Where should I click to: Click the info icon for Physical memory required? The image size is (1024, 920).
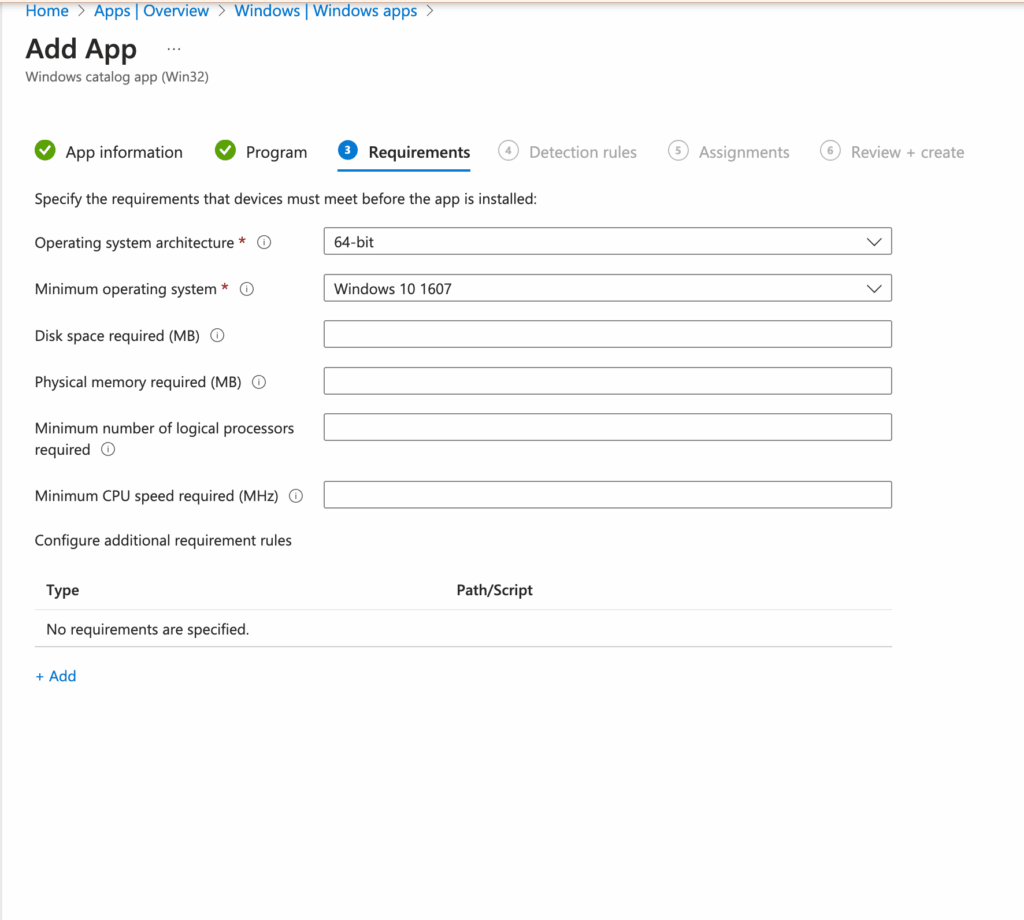259,381
